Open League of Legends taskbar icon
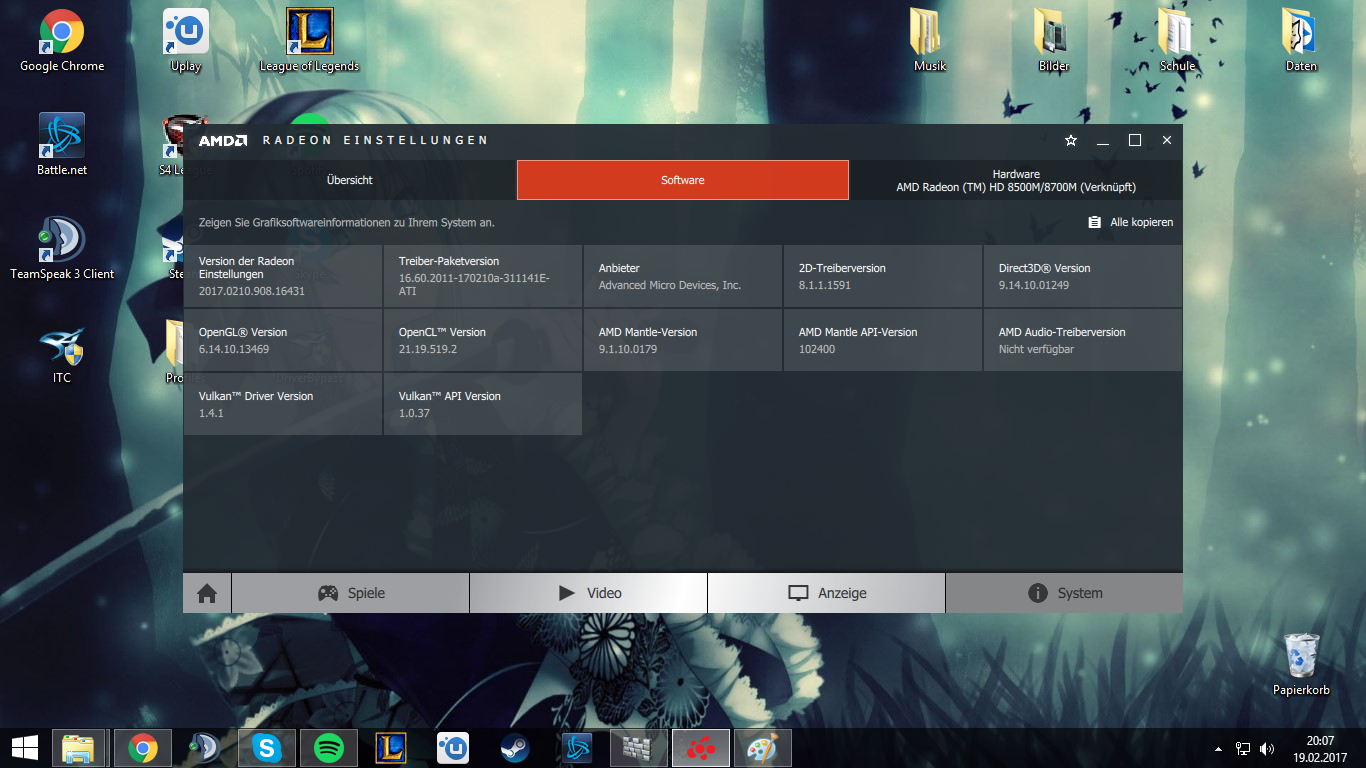Screen dimensions: 1366x768 click(391, 748)
